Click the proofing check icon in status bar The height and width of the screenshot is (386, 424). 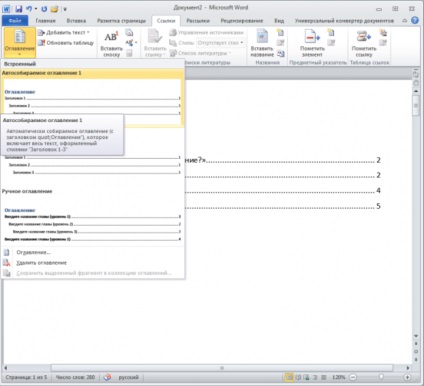[107, 377]
